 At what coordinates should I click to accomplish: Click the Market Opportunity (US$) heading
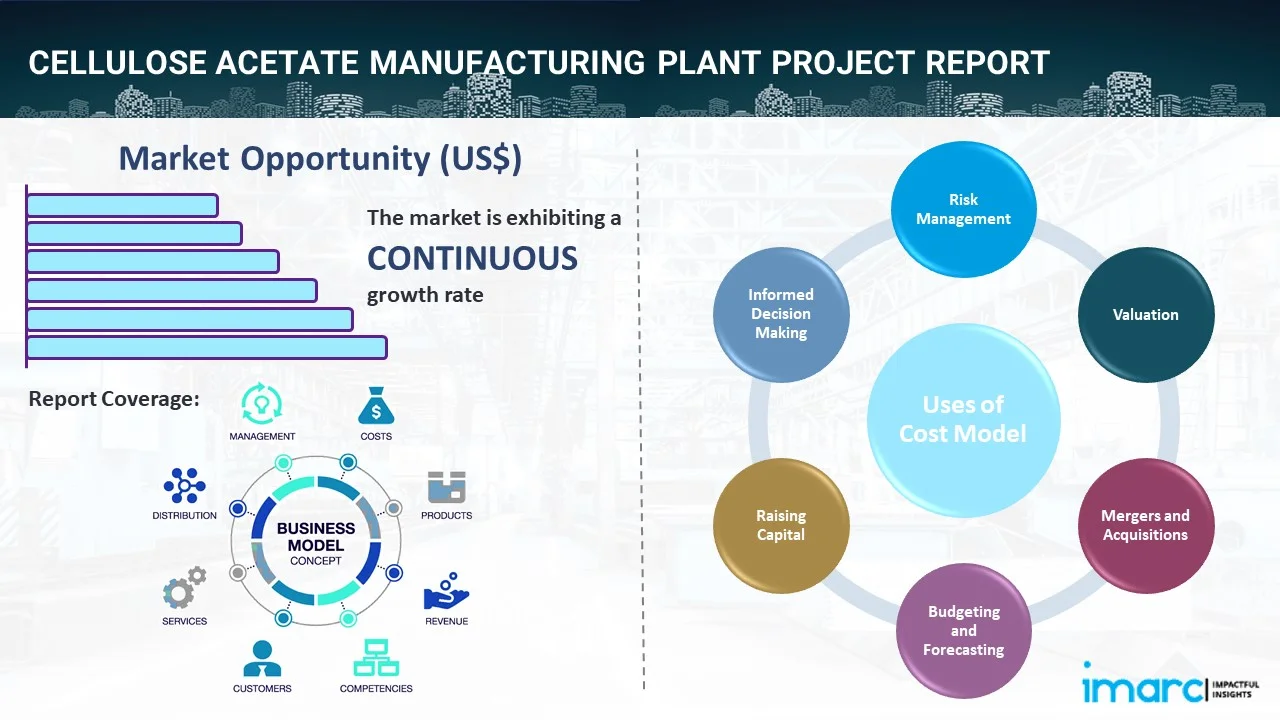coord(320,159)
